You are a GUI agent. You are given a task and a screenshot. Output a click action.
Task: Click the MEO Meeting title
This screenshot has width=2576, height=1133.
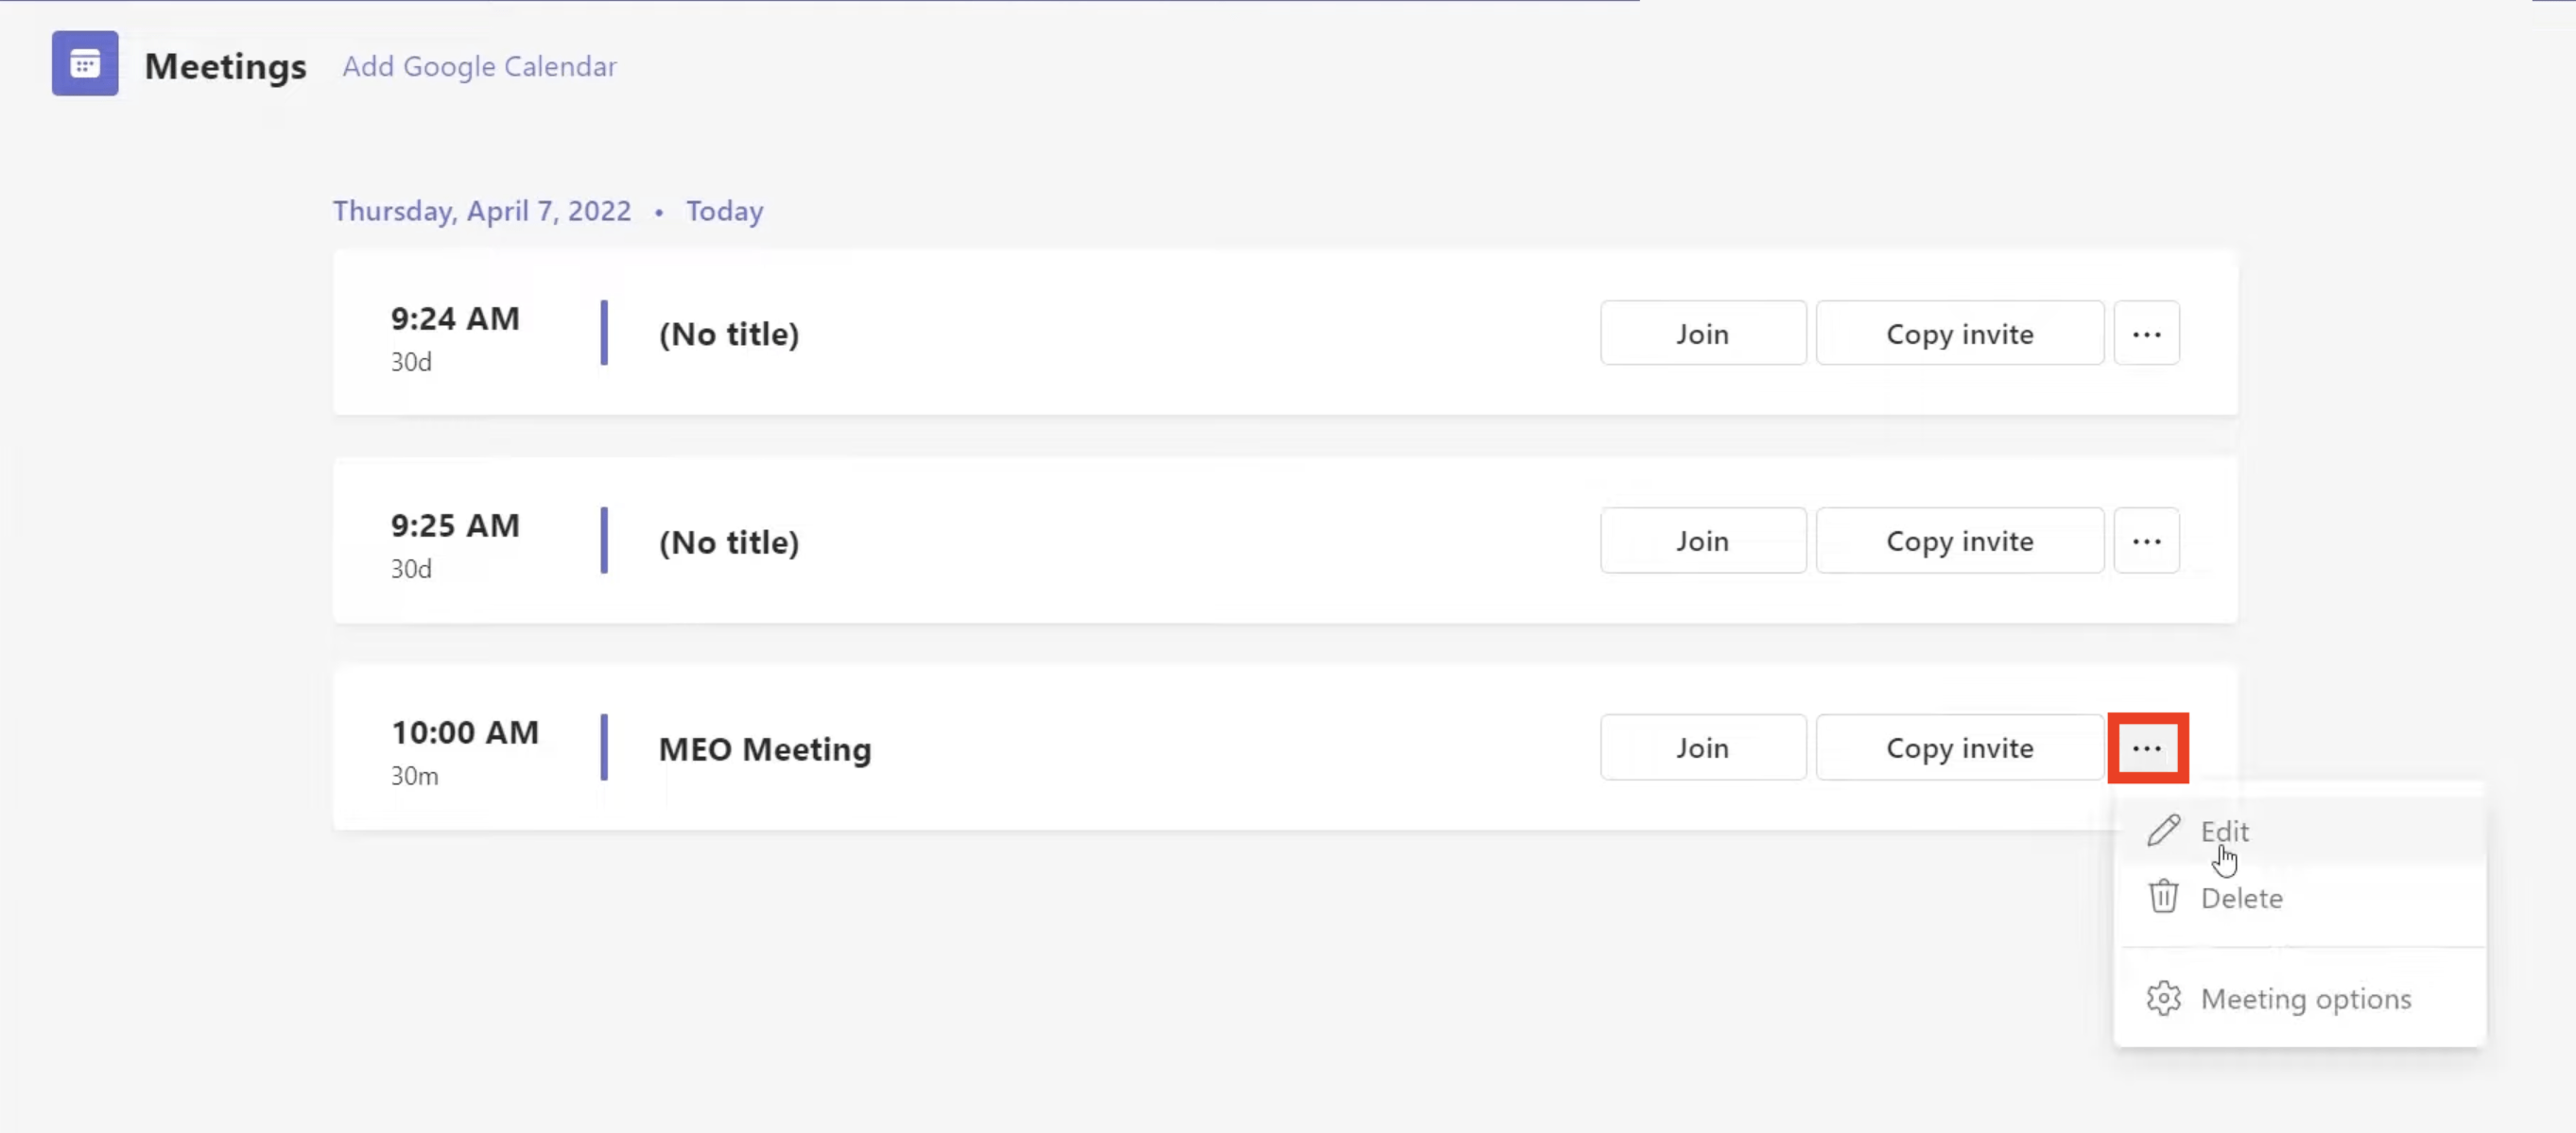(x=765, y=748)
